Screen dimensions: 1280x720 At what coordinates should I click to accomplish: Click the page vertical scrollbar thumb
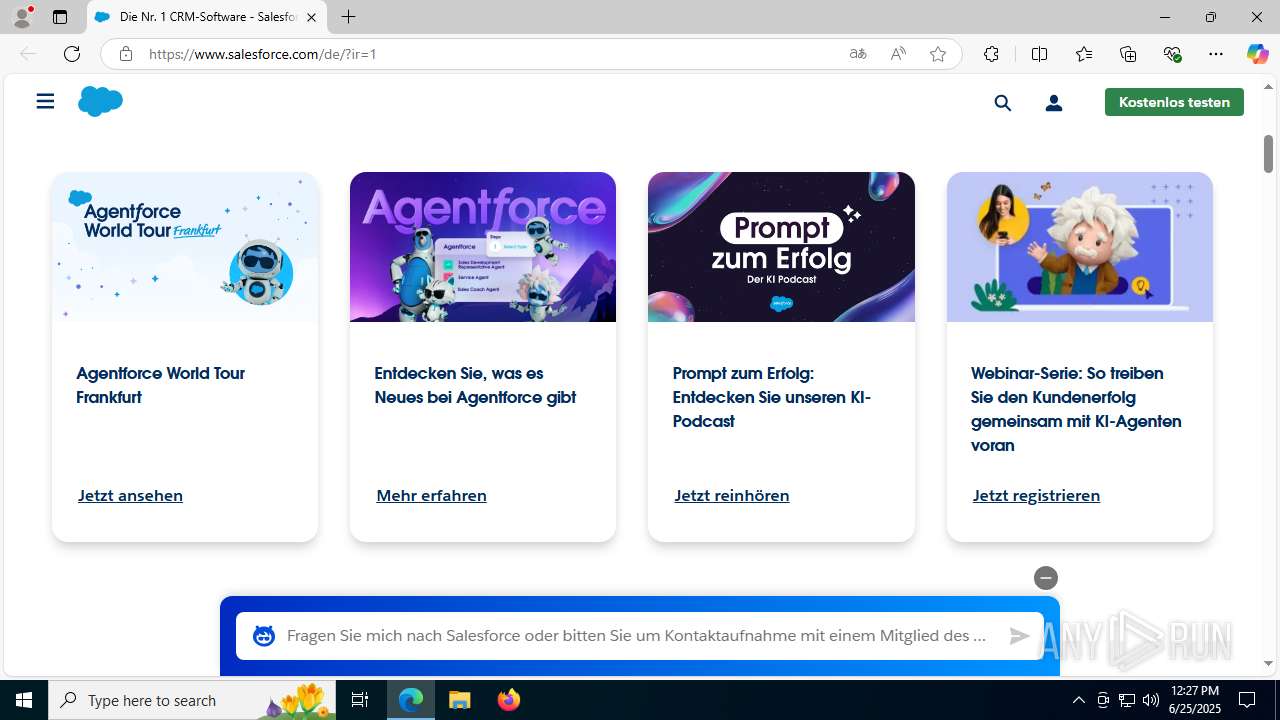click(1268, 153)
